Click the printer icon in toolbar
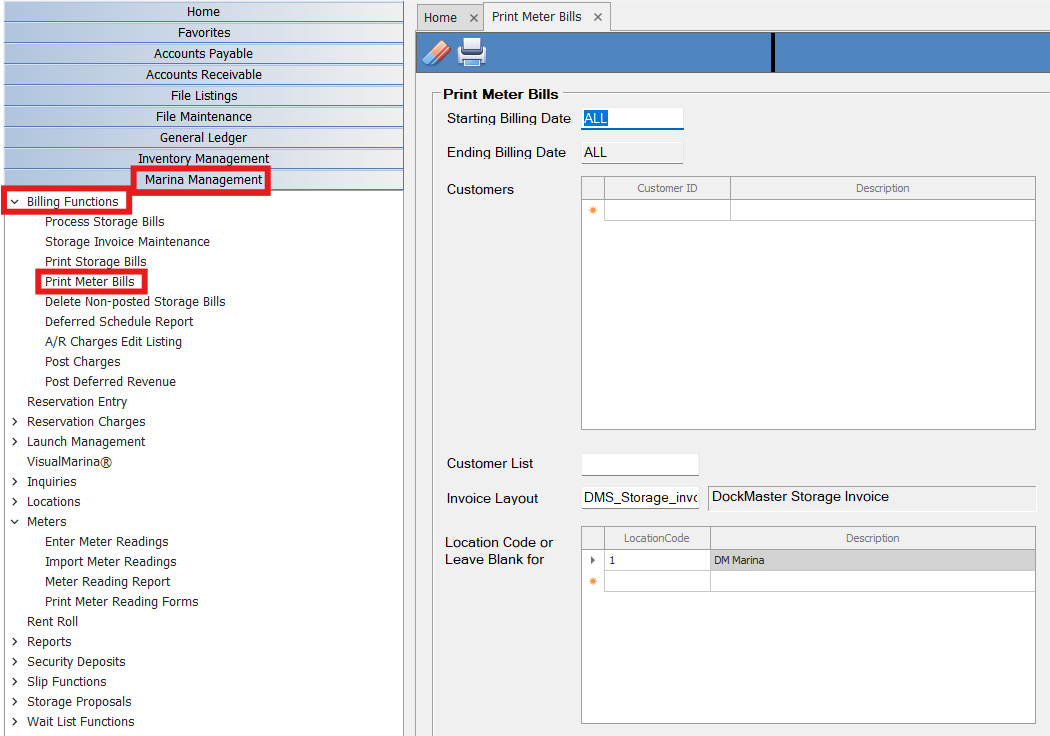 point(472,52)
